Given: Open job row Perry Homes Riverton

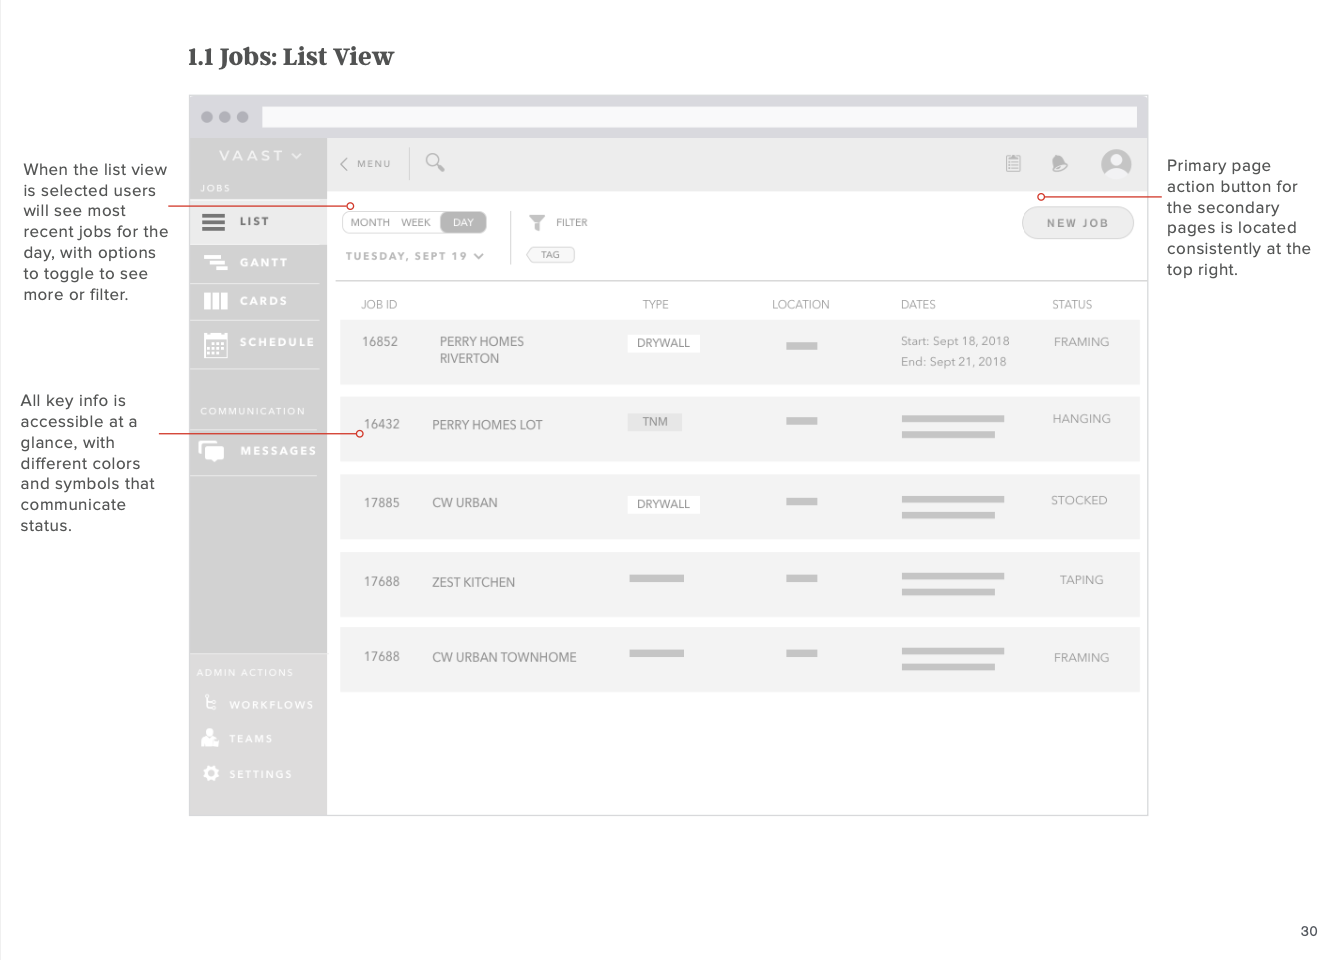Looking at the screenshot, I should [740, 352].
